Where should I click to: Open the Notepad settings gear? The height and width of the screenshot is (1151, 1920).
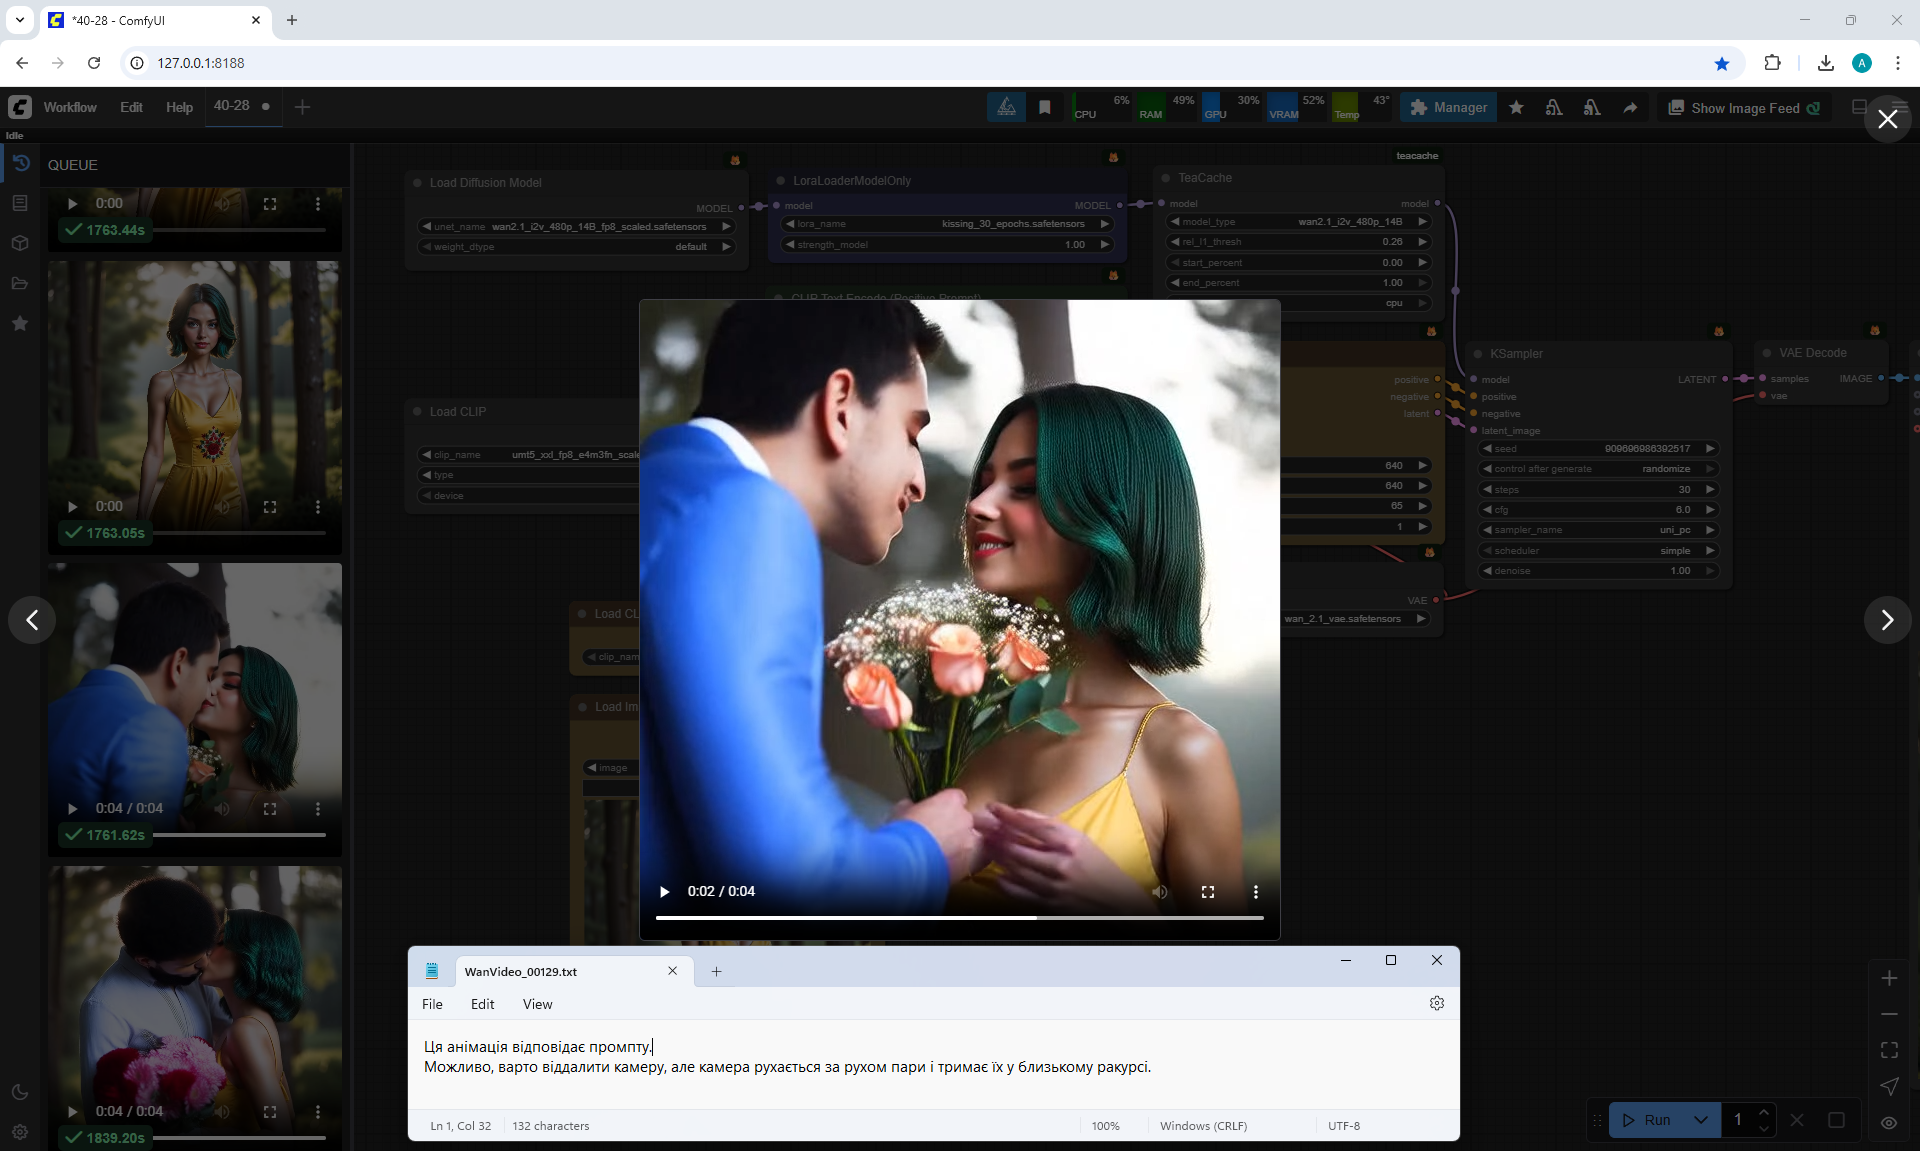pos(1437,1003)
